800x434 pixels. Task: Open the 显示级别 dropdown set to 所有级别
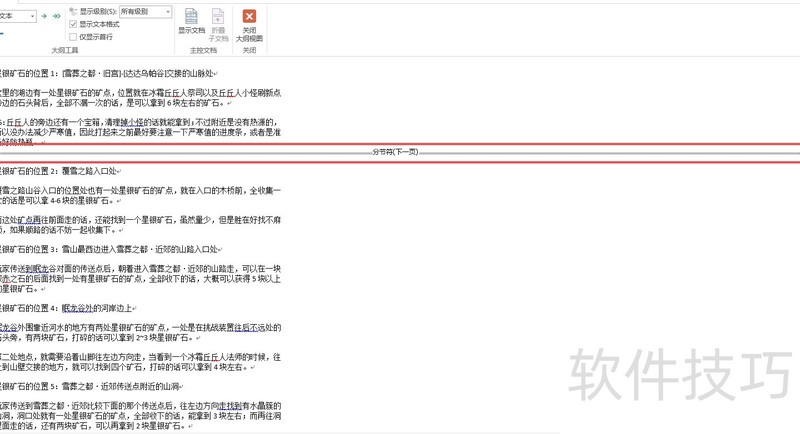145,11
